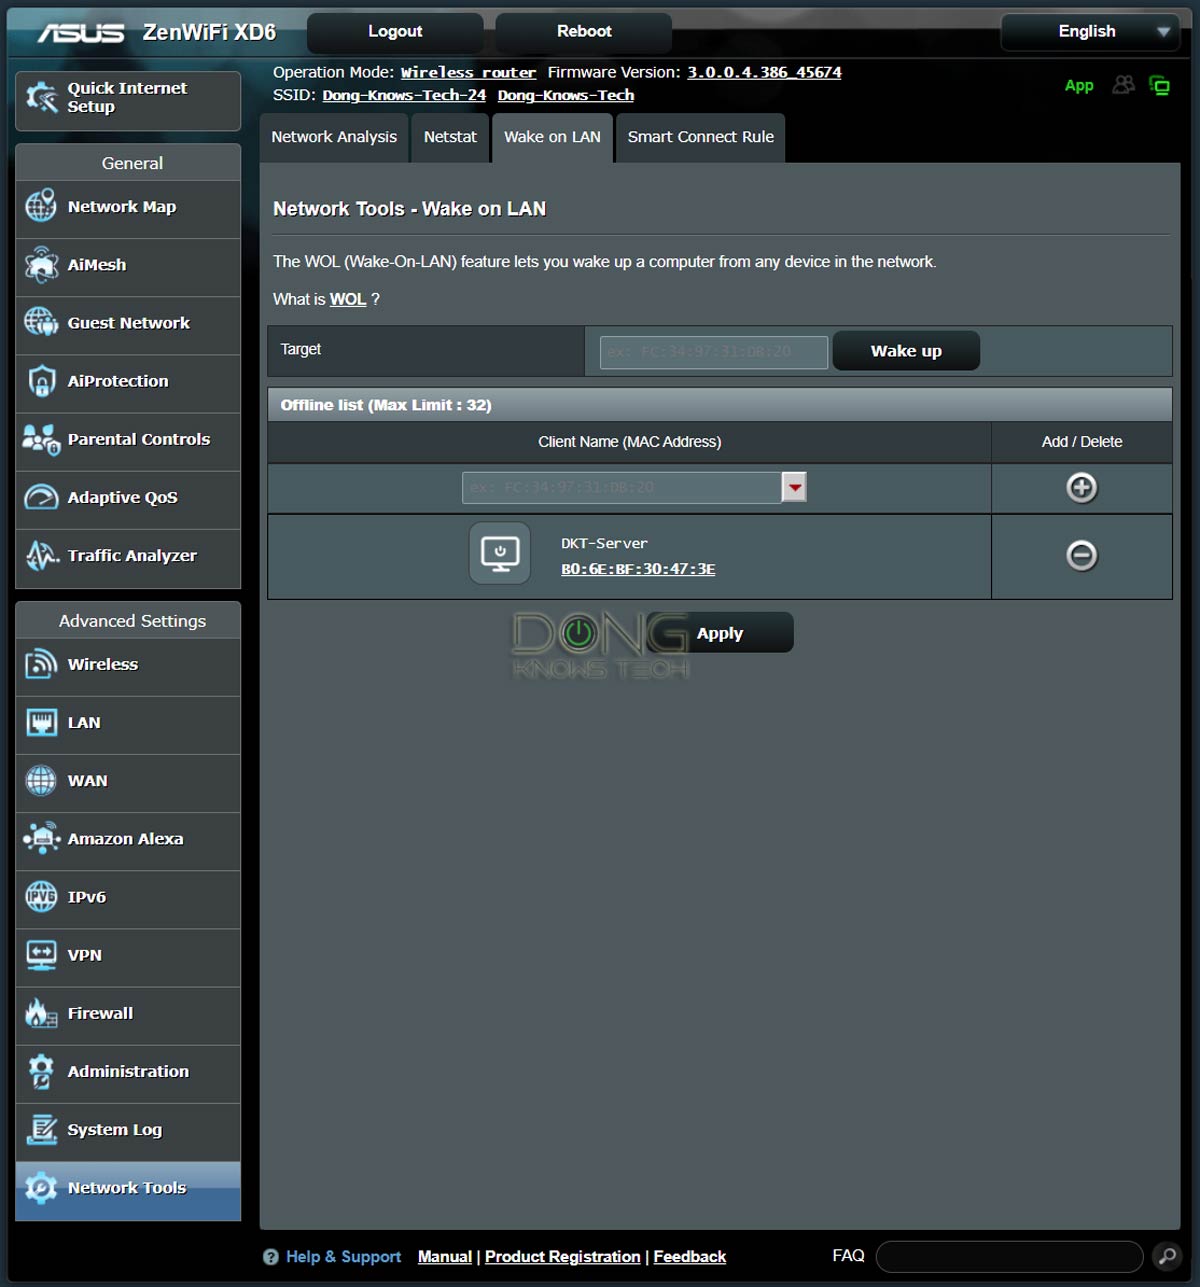Open the Product Registration link
This screenshot has height=1287, width=1200.
(563, 1257)
